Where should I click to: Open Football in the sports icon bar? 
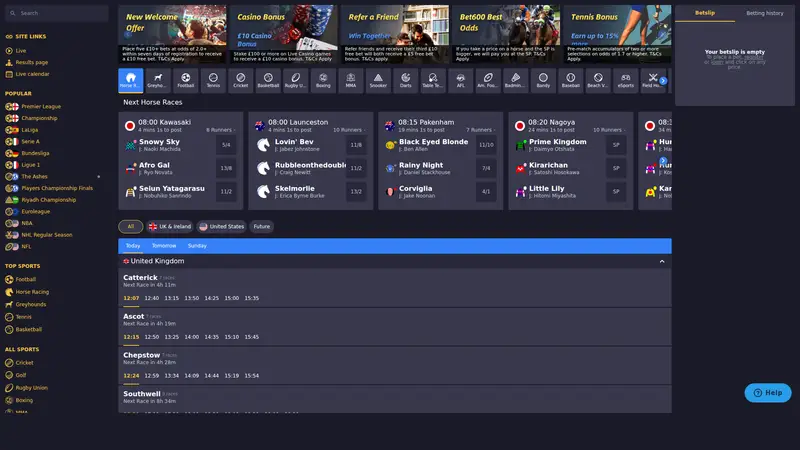point(186,81)
